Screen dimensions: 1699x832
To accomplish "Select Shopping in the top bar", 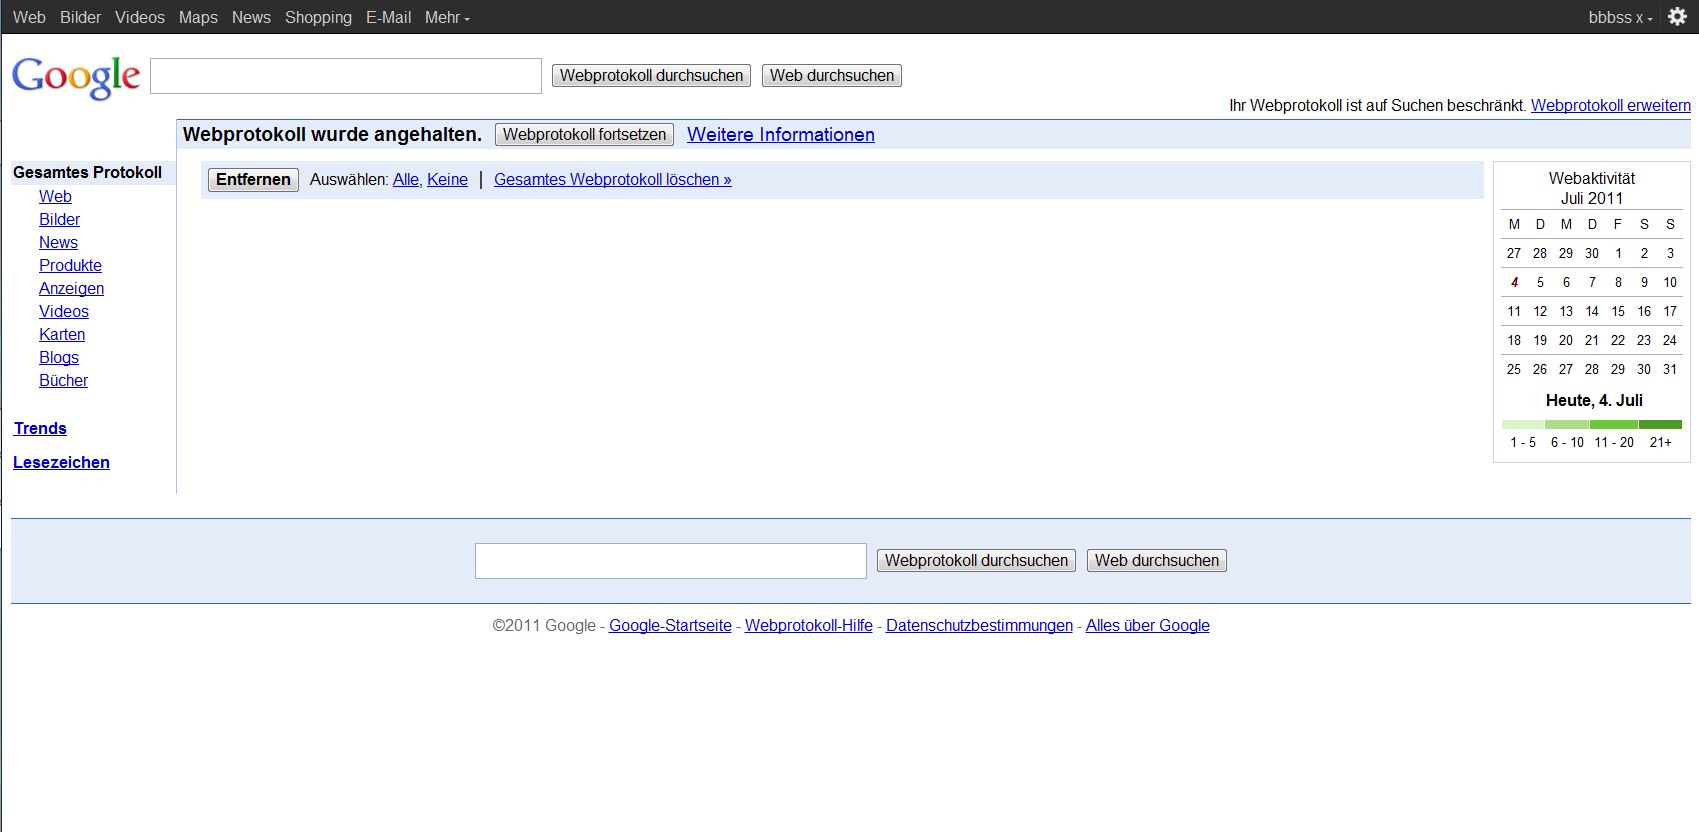I will pyautogui.click(x=318, y=17).
